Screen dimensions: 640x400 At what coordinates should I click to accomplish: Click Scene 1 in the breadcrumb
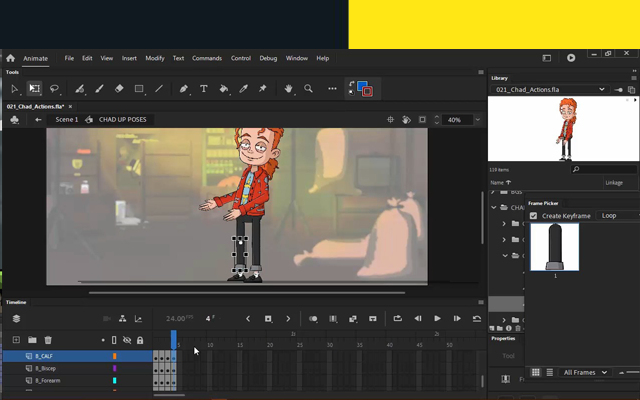(66, 120)
